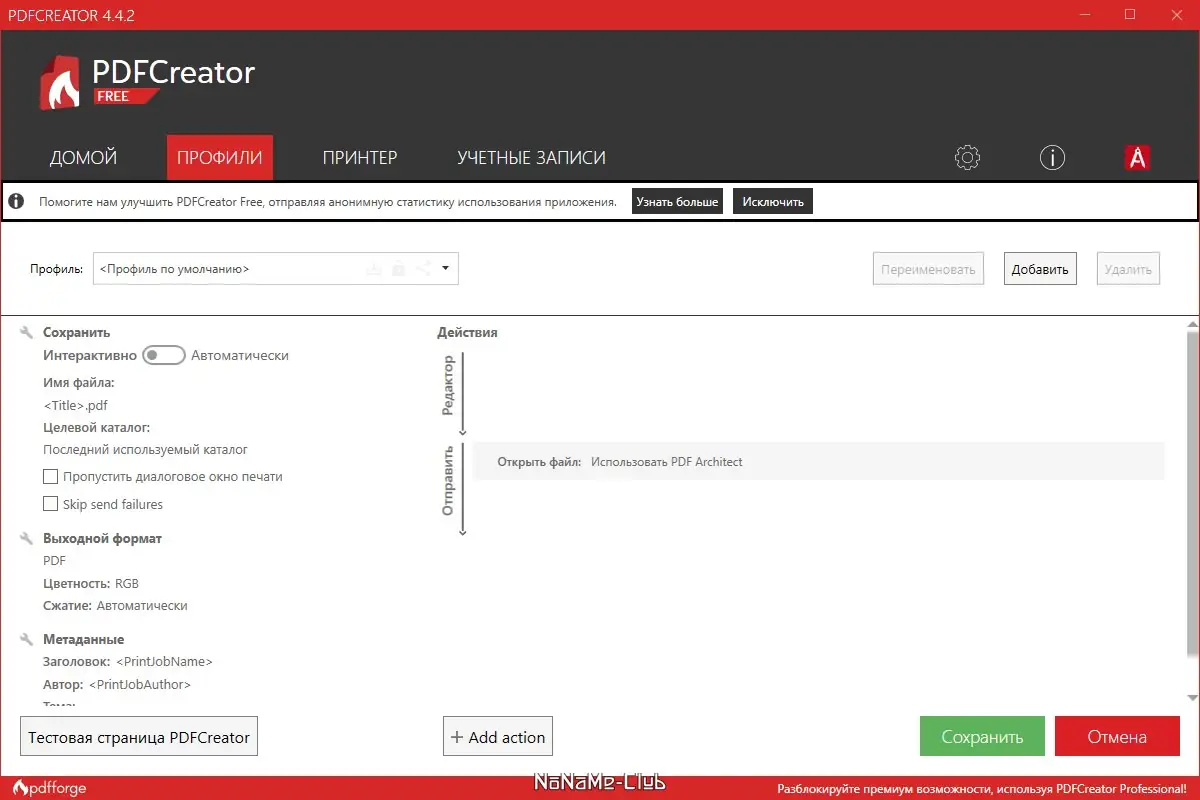Click wrench icon next to Сохранить section
The width and height of the screenshot is (1200, 800).
click(x=27, y=332)
